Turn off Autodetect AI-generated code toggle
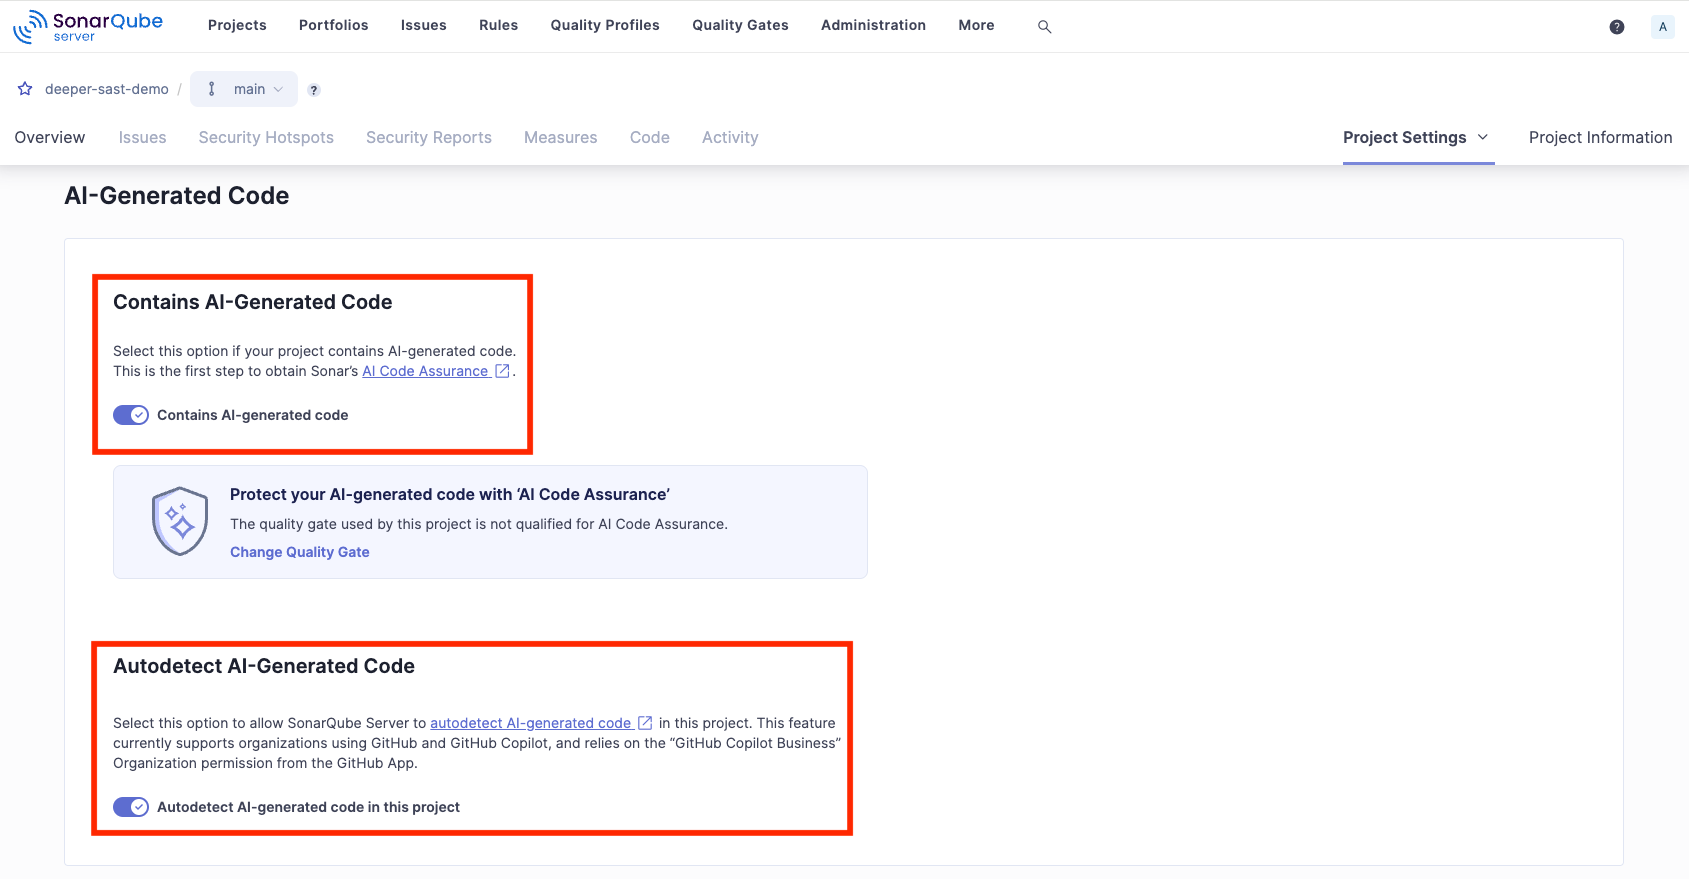Screen dimensions: 1689x879 pos(131,807)
